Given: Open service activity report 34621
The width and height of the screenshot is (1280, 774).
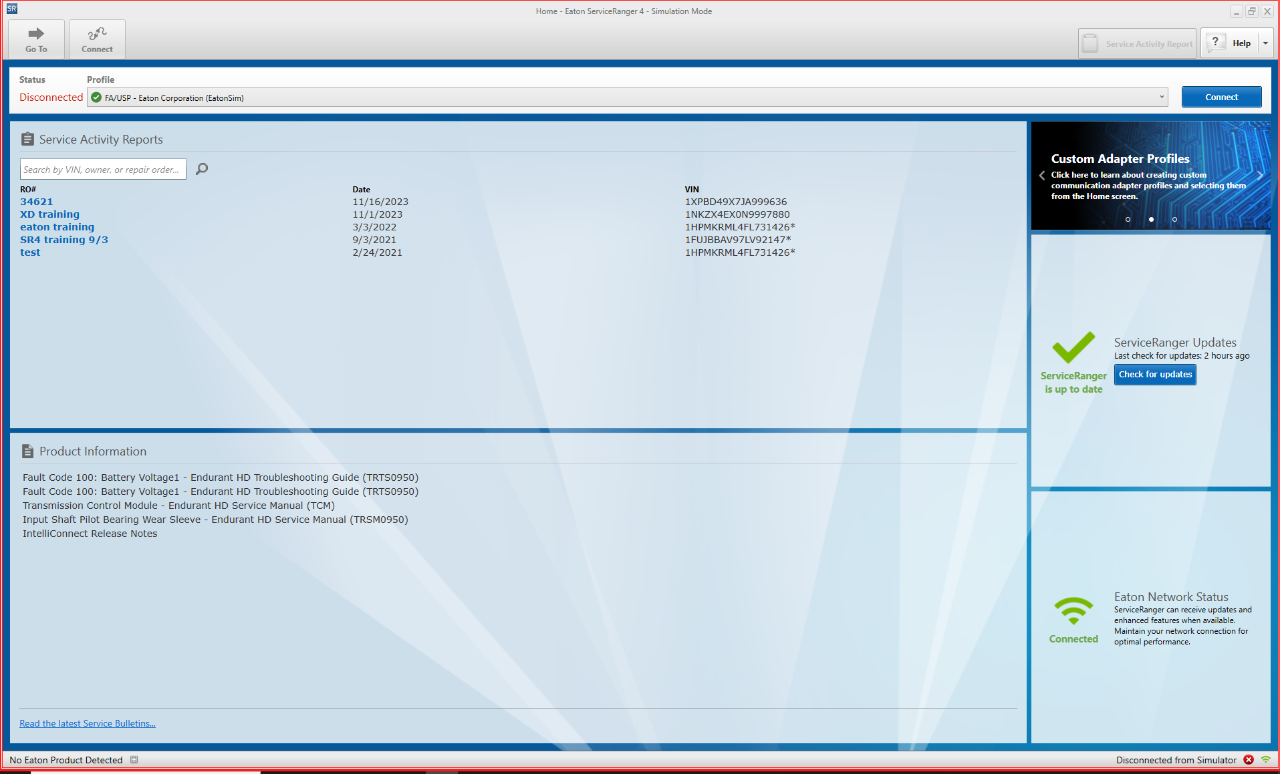Looking at the screenshot, I should point(36,201).
